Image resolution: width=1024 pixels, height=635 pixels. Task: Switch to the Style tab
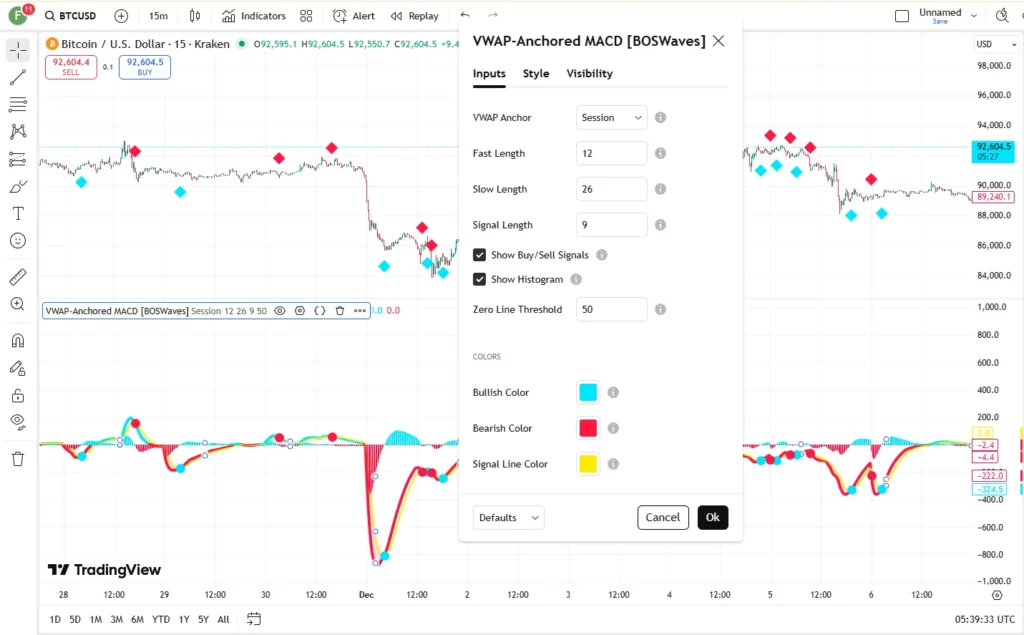point(536,74)
